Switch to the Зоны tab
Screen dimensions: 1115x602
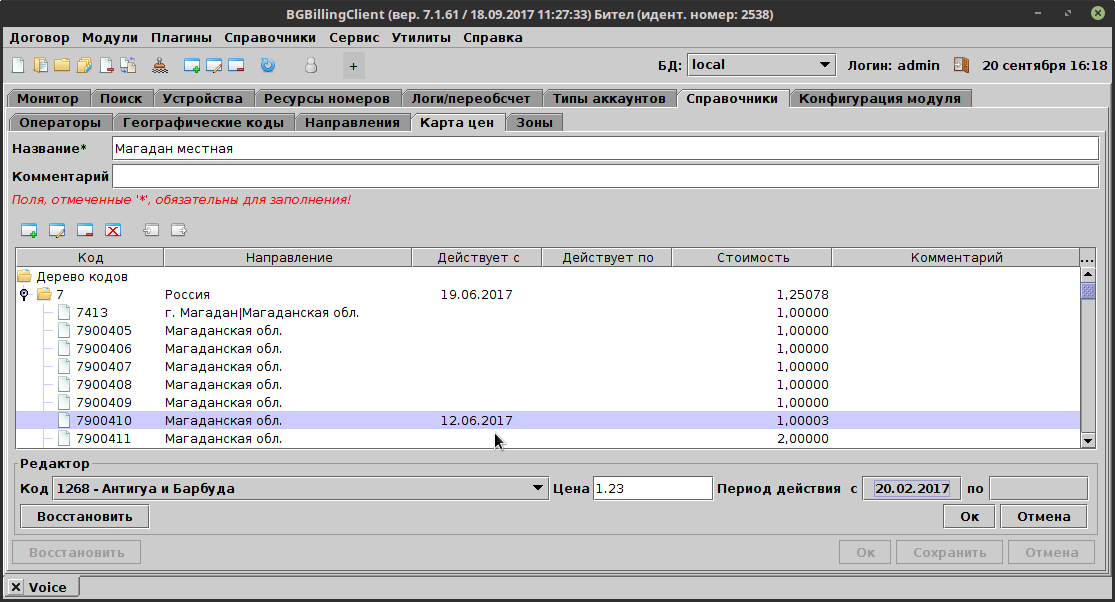tap(534, 120)
